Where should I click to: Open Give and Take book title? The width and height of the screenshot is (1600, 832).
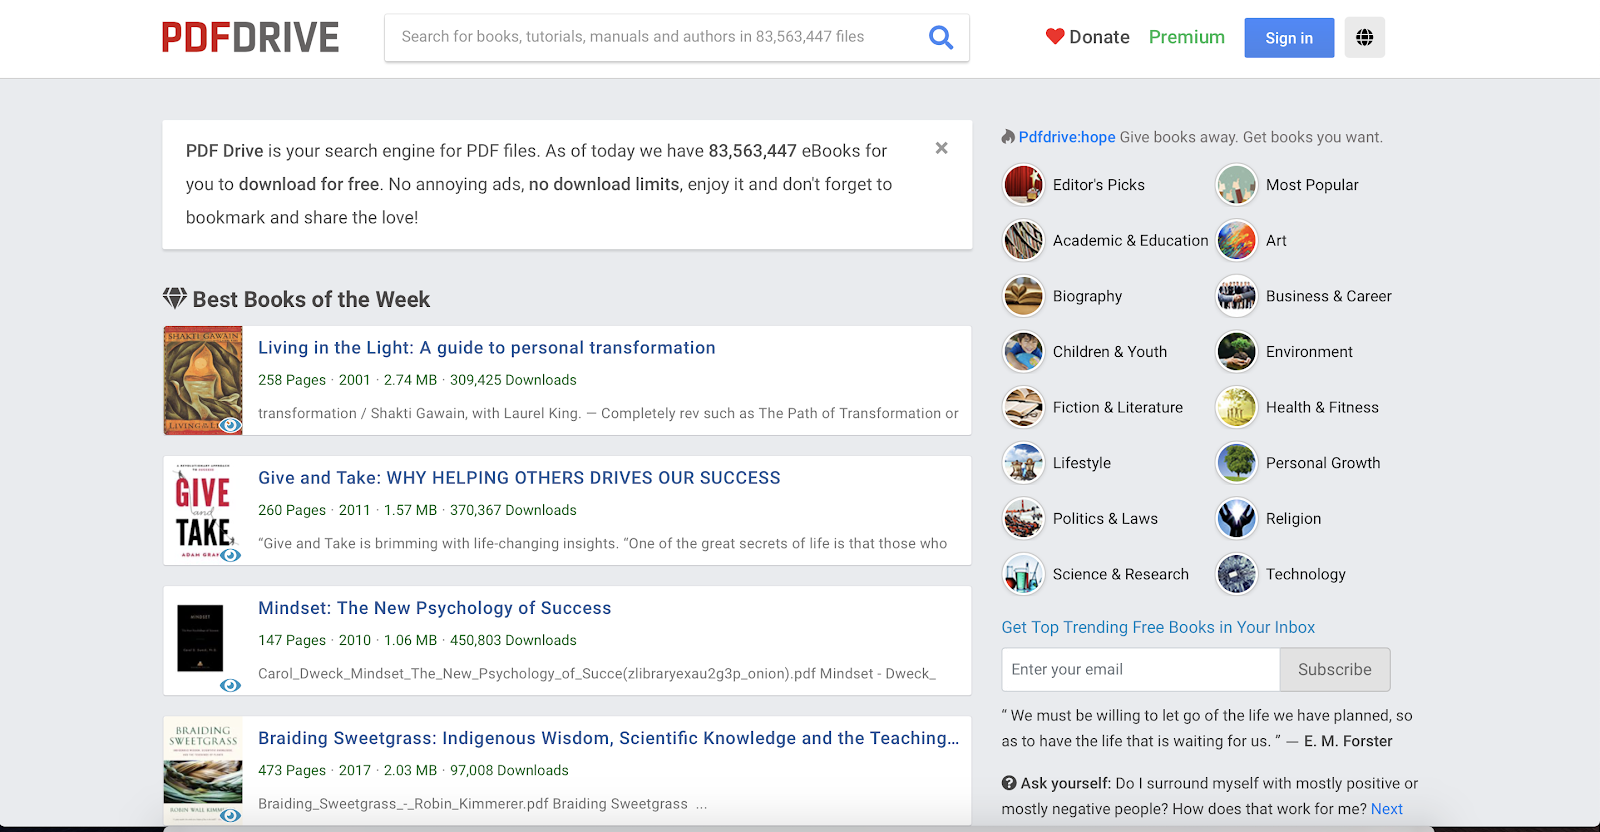coord(519,478)
